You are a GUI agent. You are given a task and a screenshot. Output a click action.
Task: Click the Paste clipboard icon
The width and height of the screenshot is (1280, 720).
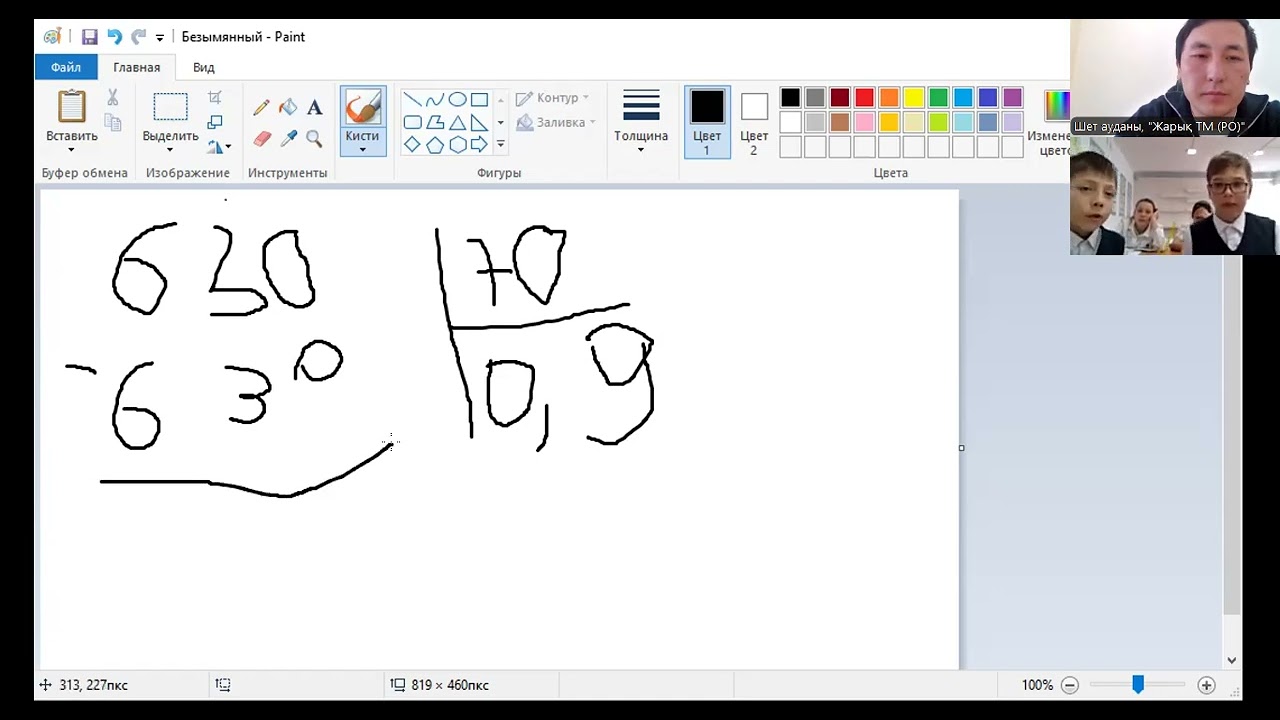tap(72, 107)
